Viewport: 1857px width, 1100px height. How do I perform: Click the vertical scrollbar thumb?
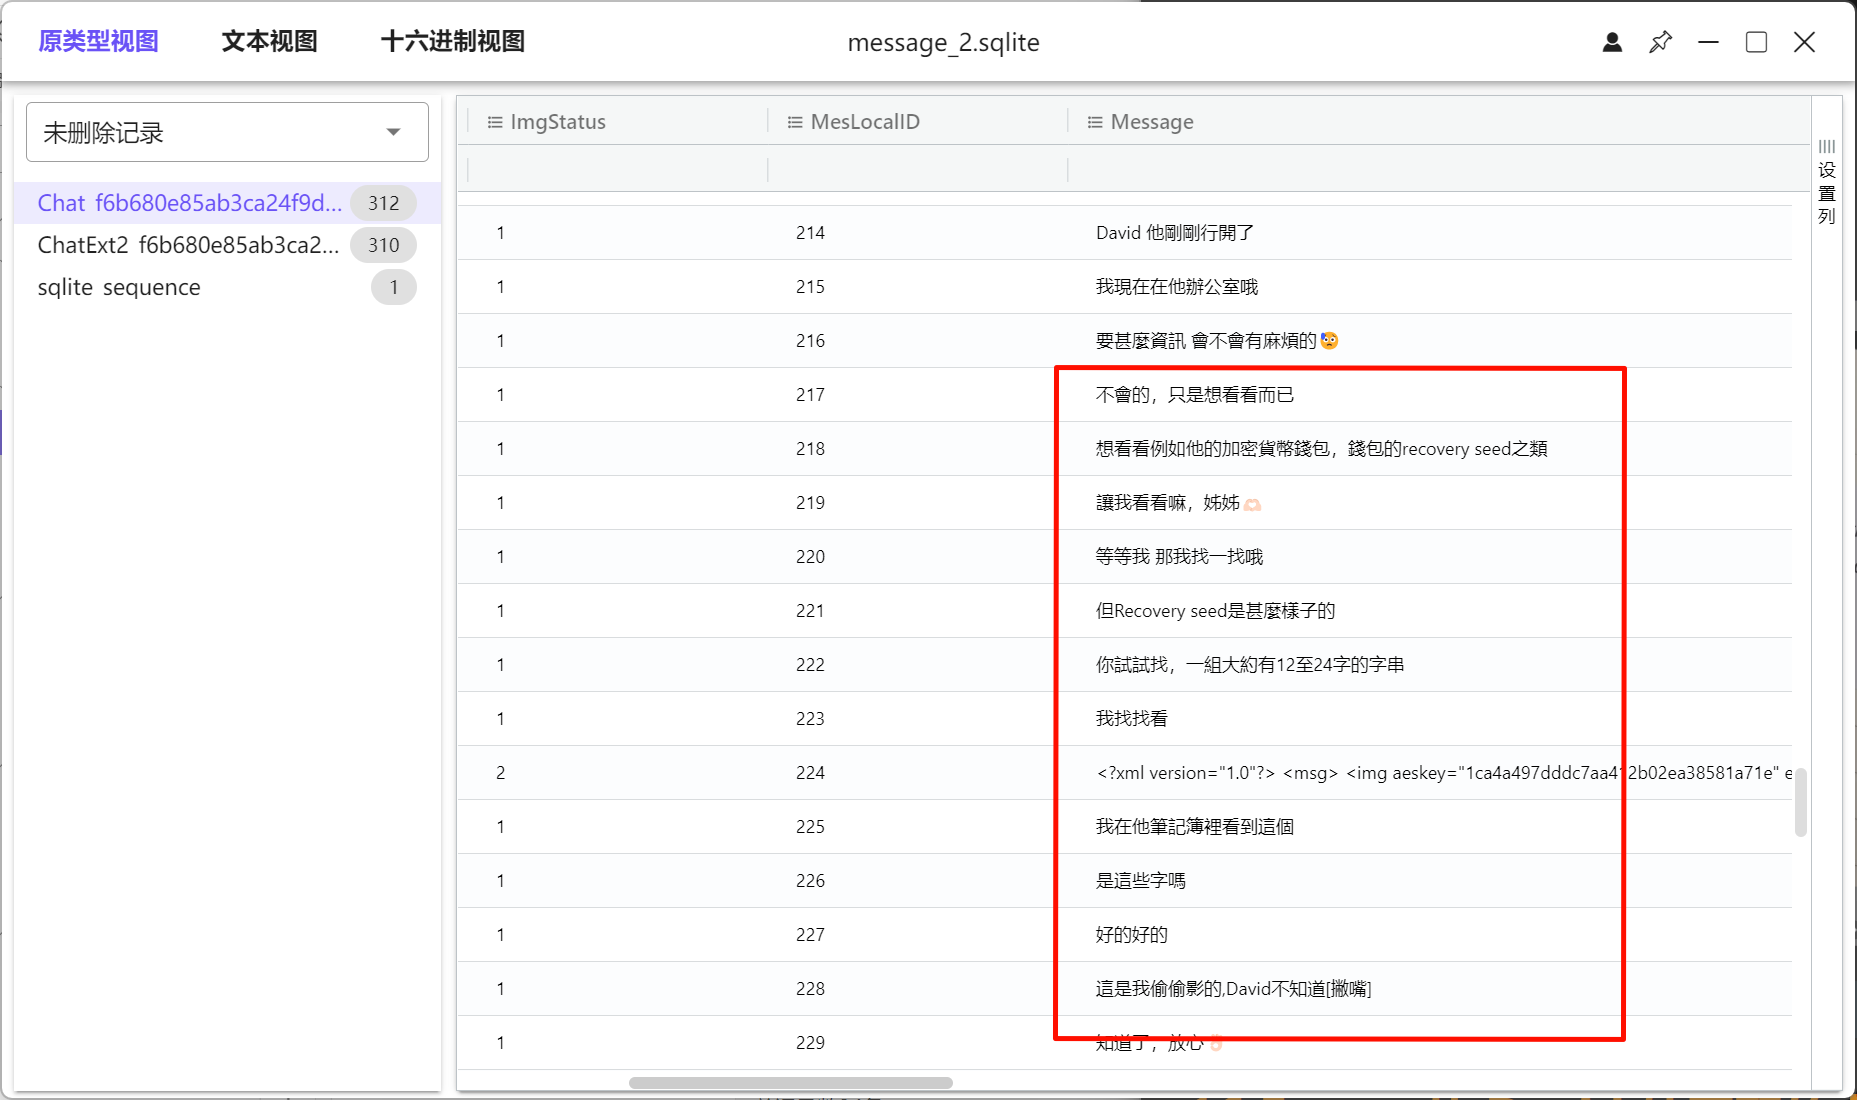pyautogui.click(x=1800, y=801)
